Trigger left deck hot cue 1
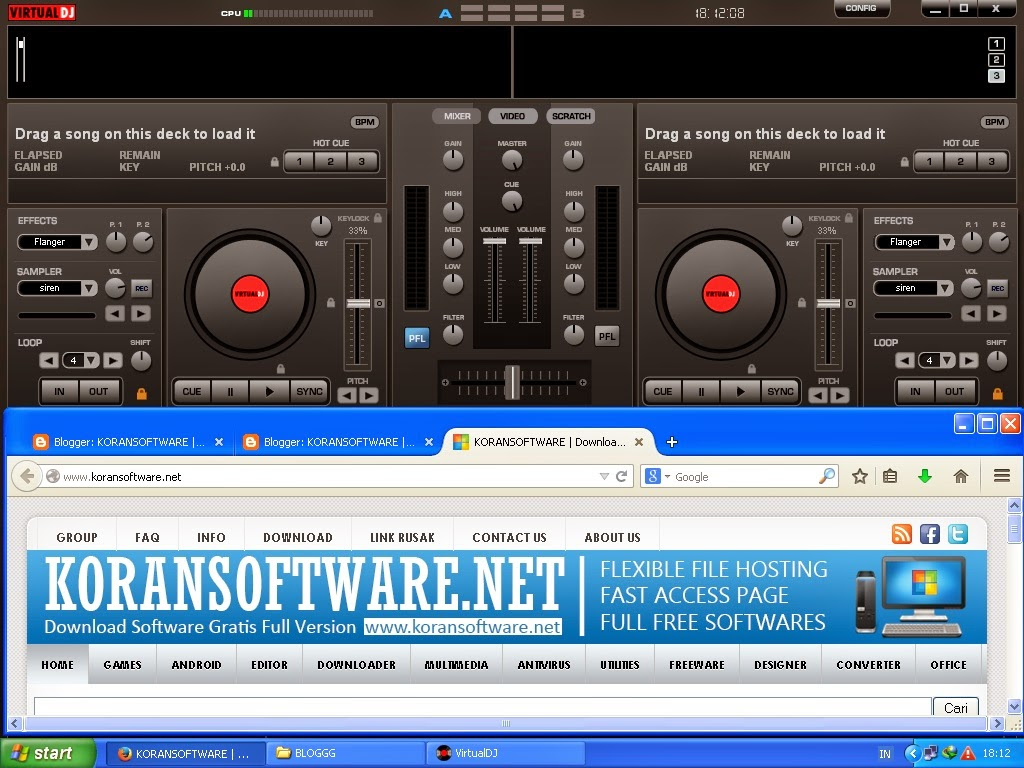This screenshot has width=1024, height=768. (299, 161)
